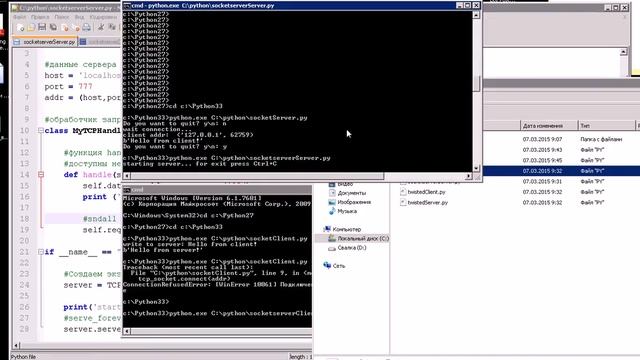This screenshot has width=640, height=360.
Task: Click up arrow of top cmd vertical scrollbar
Action: [476, 15]
